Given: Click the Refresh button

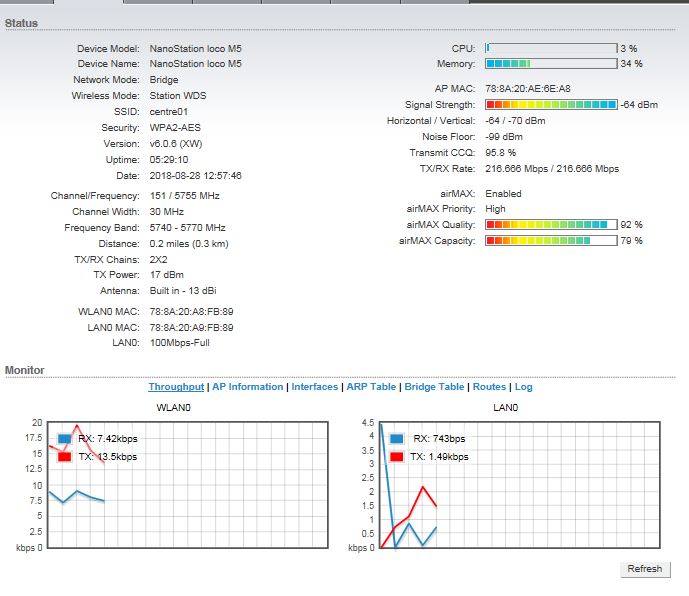Looking at the screenshot, I should coord(645,569).
